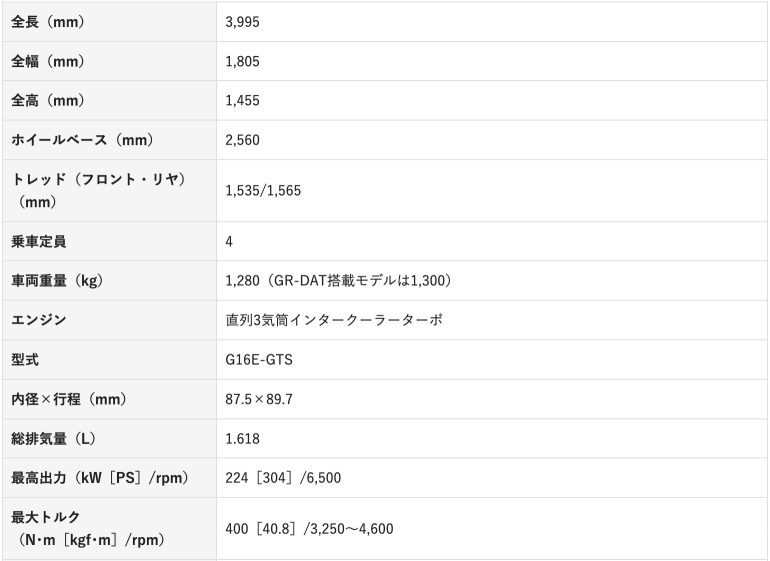Select the 224［304］/6,500 output value
This screenshot has width=770, height=561.
[x=283, y=478]
